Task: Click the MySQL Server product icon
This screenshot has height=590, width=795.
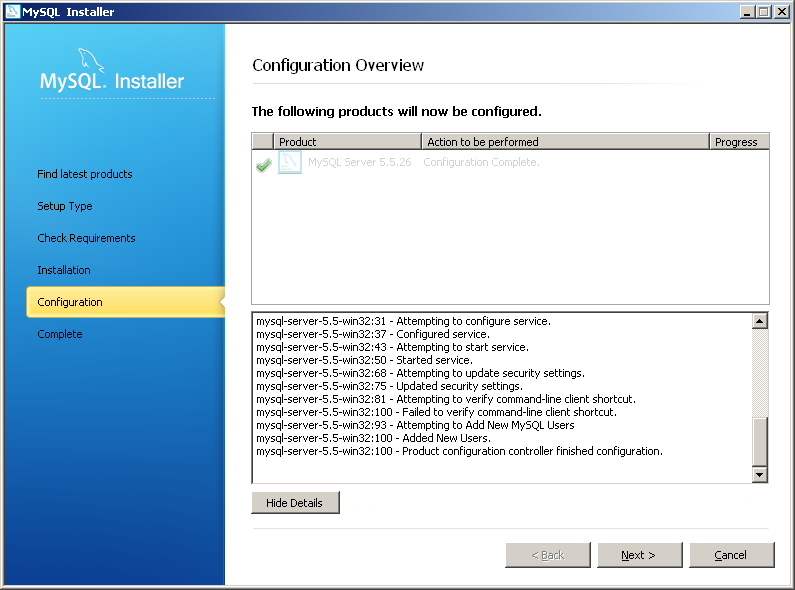Action: tap(290, 163)
